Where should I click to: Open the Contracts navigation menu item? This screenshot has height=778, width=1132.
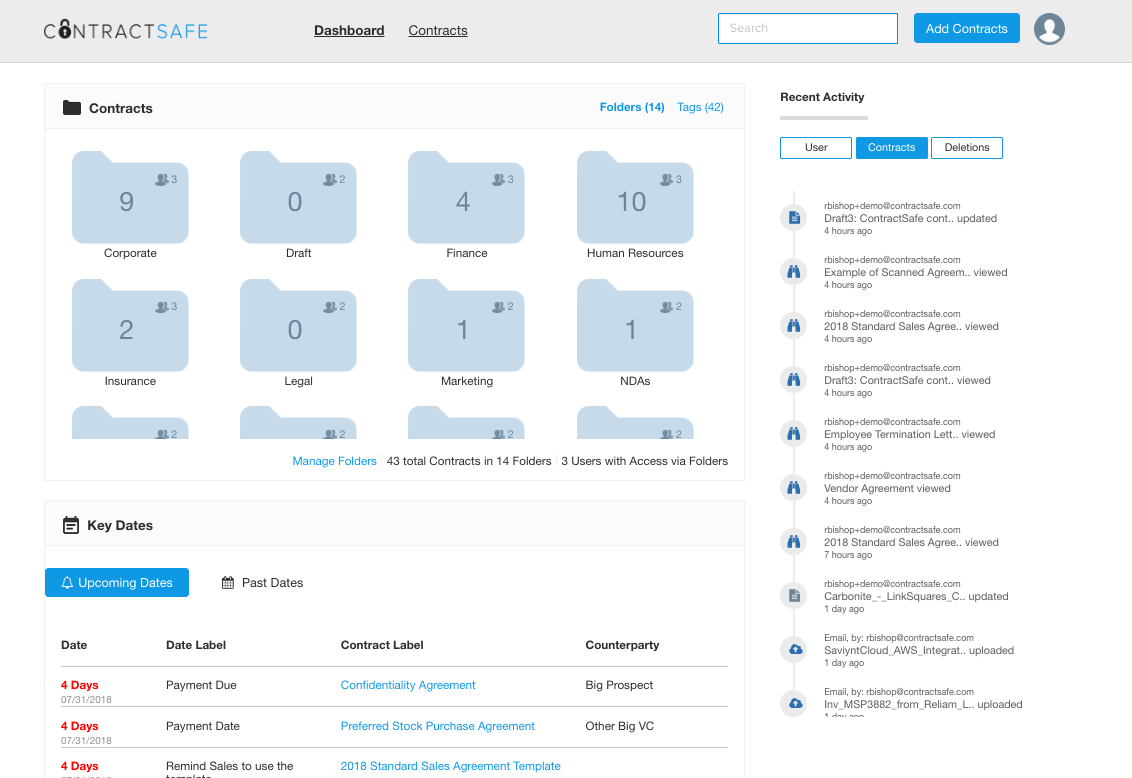(x=438, y=31)
